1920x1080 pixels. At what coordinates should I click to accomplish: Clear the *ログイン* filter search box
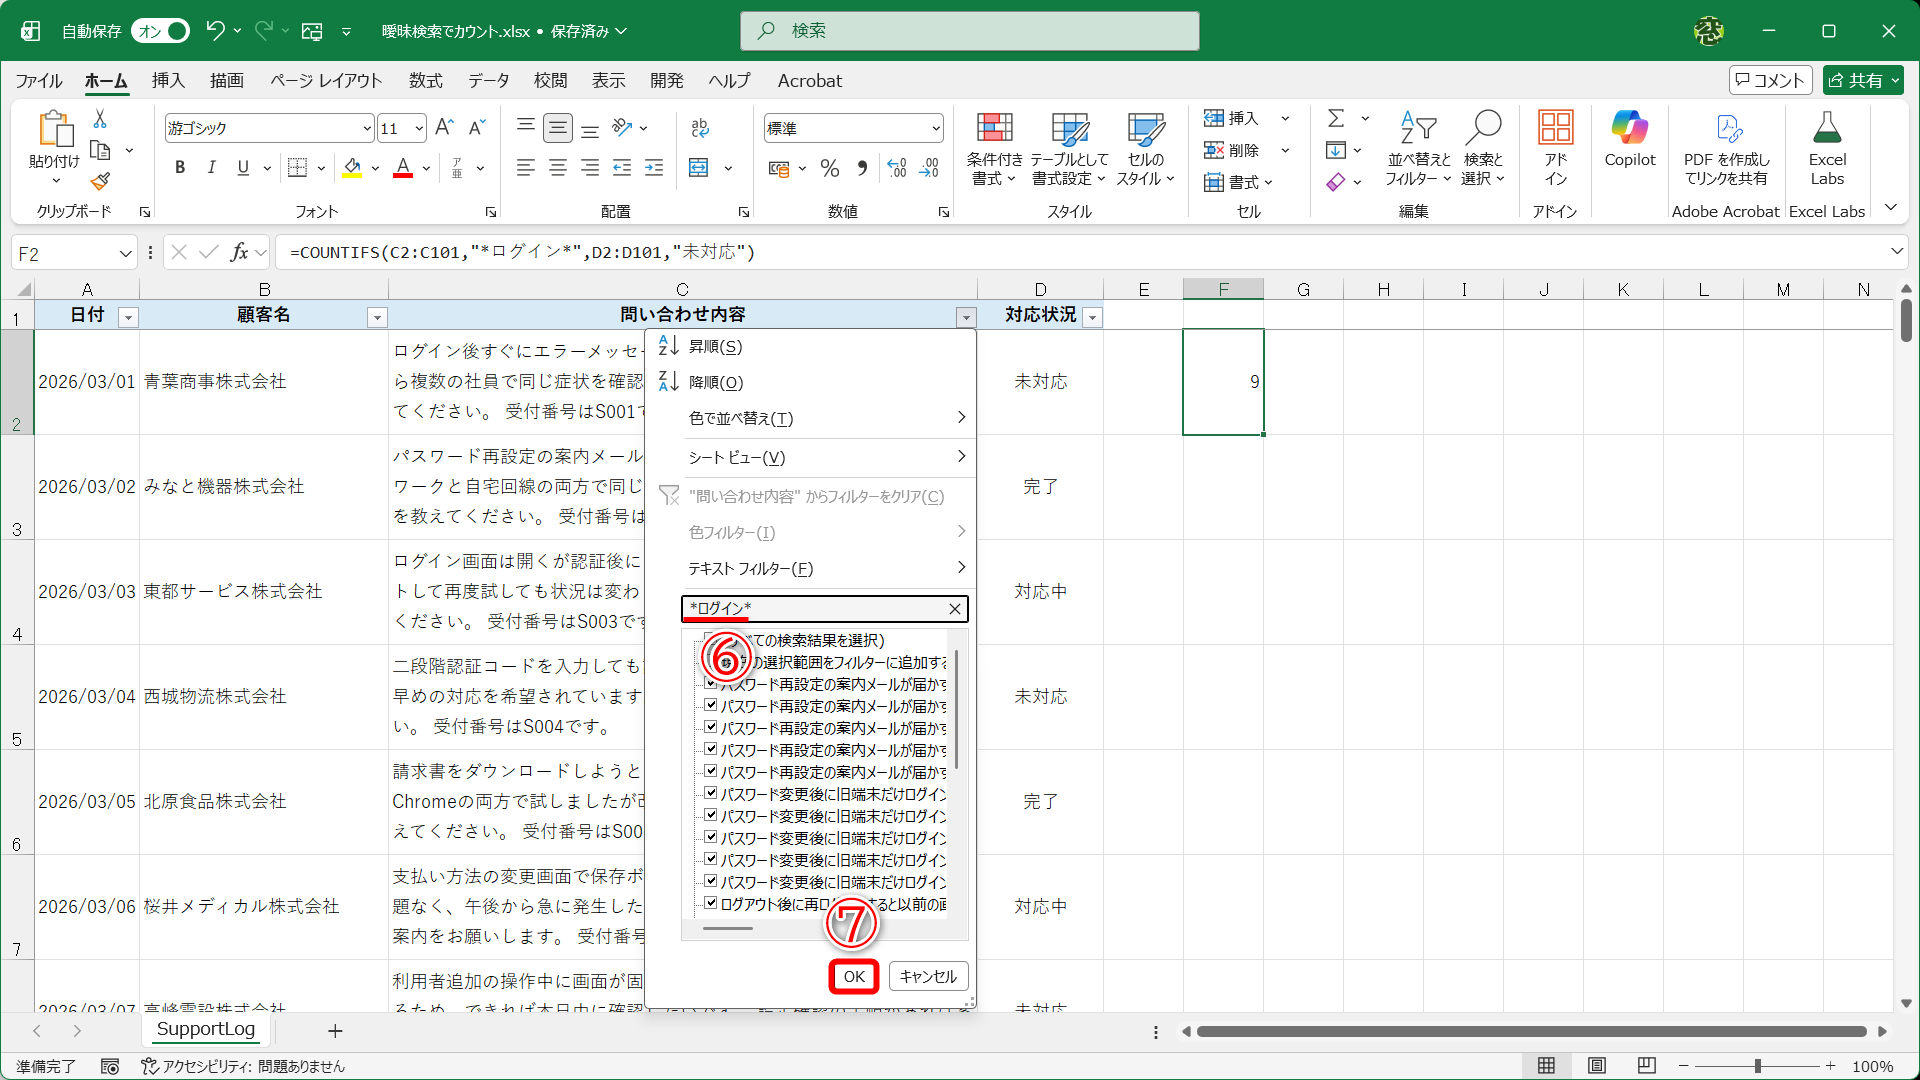point(953,609)
